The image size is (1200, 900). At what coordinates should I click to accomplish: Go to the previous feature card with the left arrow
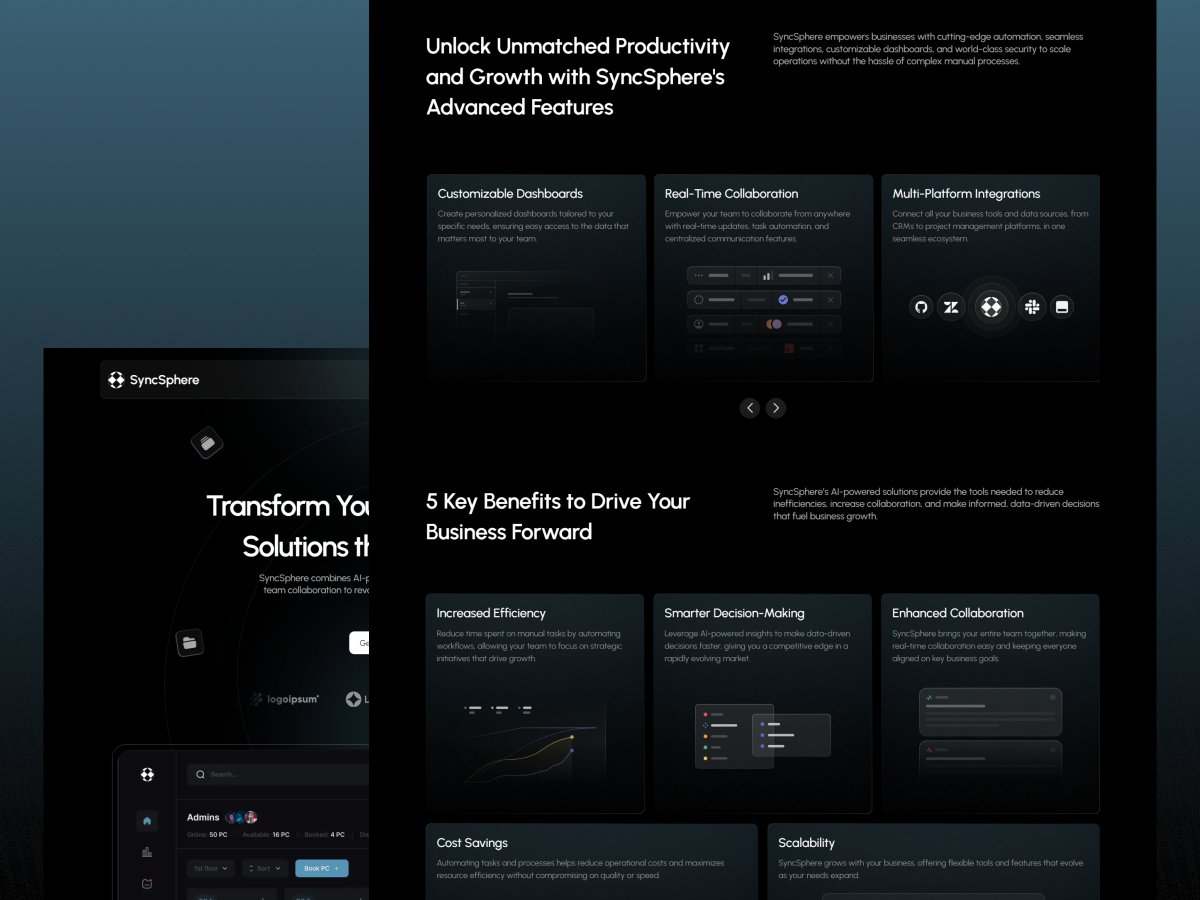[x=750, y=408]
